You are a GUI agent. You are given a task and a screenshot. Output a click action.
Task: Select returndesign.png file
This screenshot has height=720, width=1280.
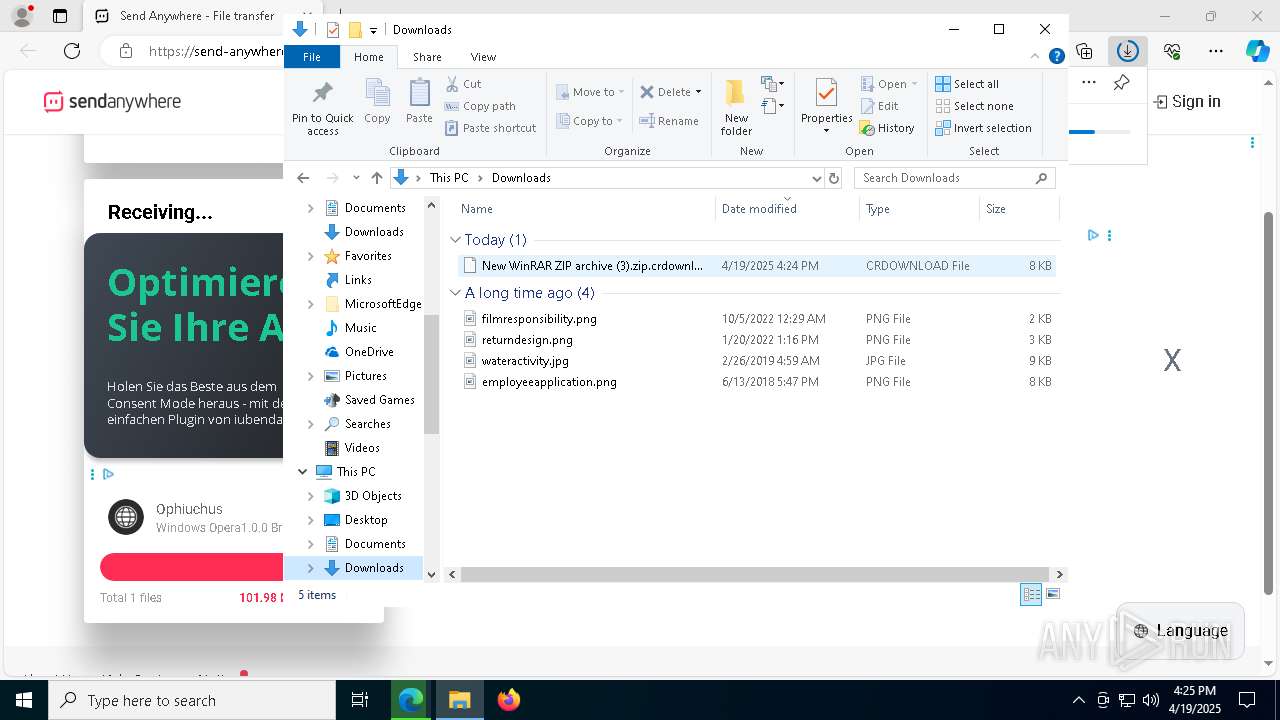coord(527,340)
